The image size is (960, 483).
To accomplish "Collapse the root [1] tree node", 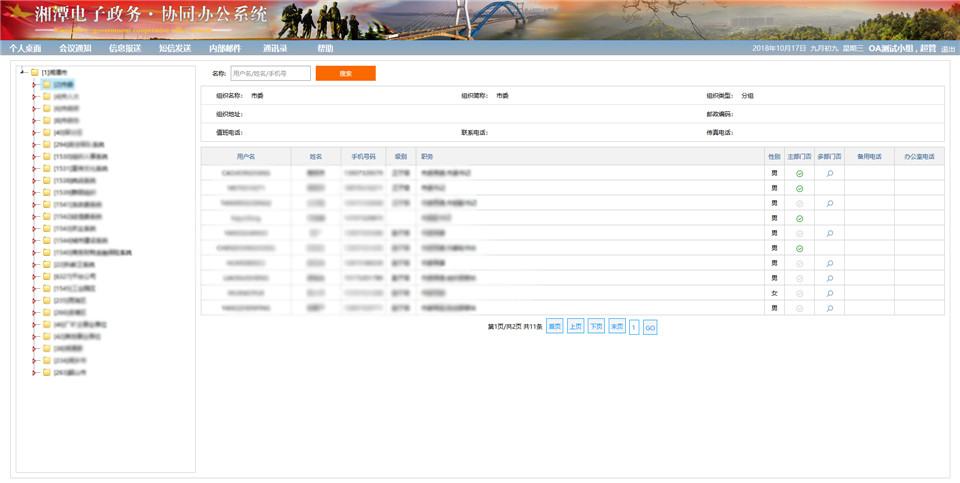I will pos(22,72).
